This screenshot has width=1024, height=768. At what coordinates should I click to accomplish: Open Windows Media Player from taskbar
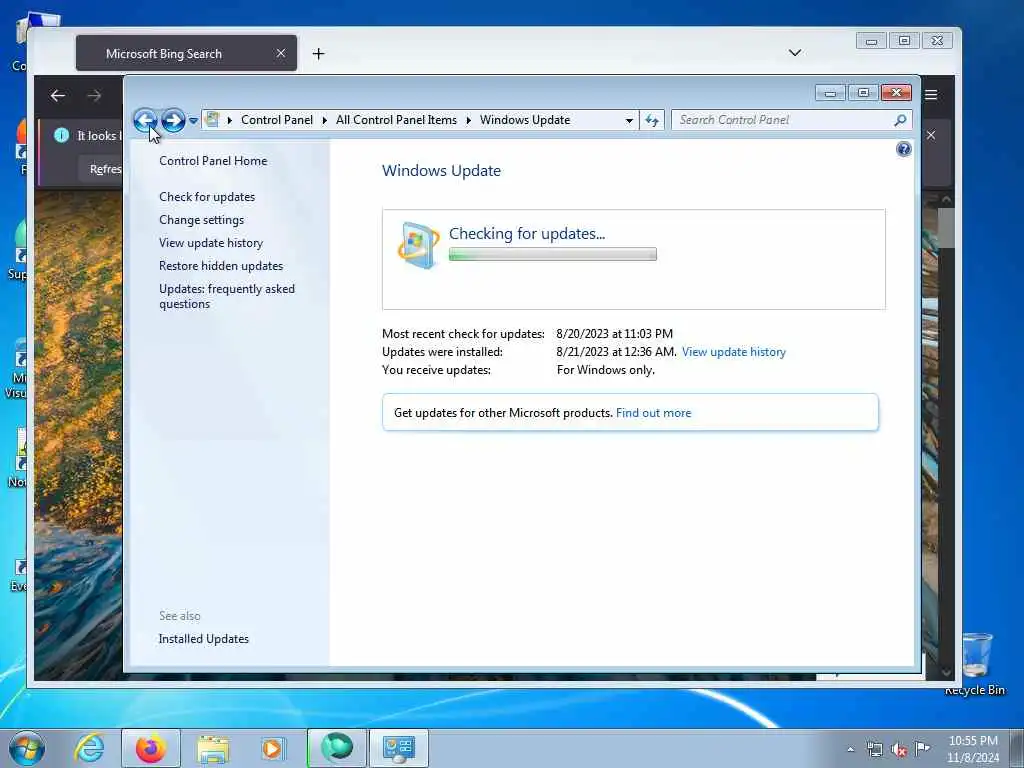[x=272, y=748]
